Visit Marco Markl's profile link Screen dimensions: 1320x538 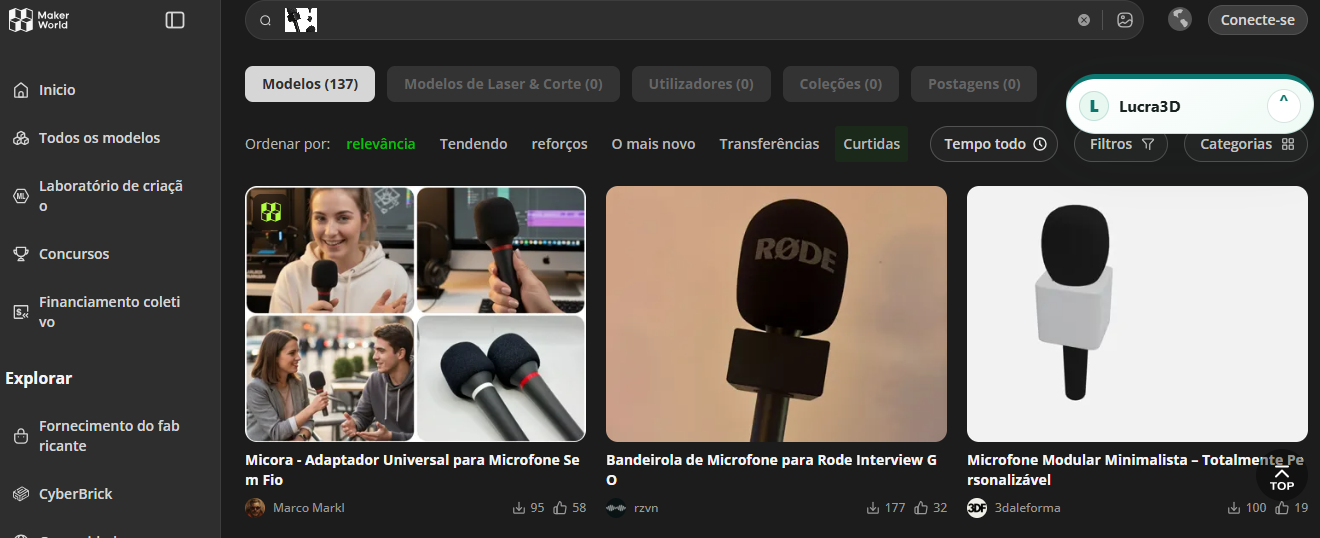tap(308, 508)
